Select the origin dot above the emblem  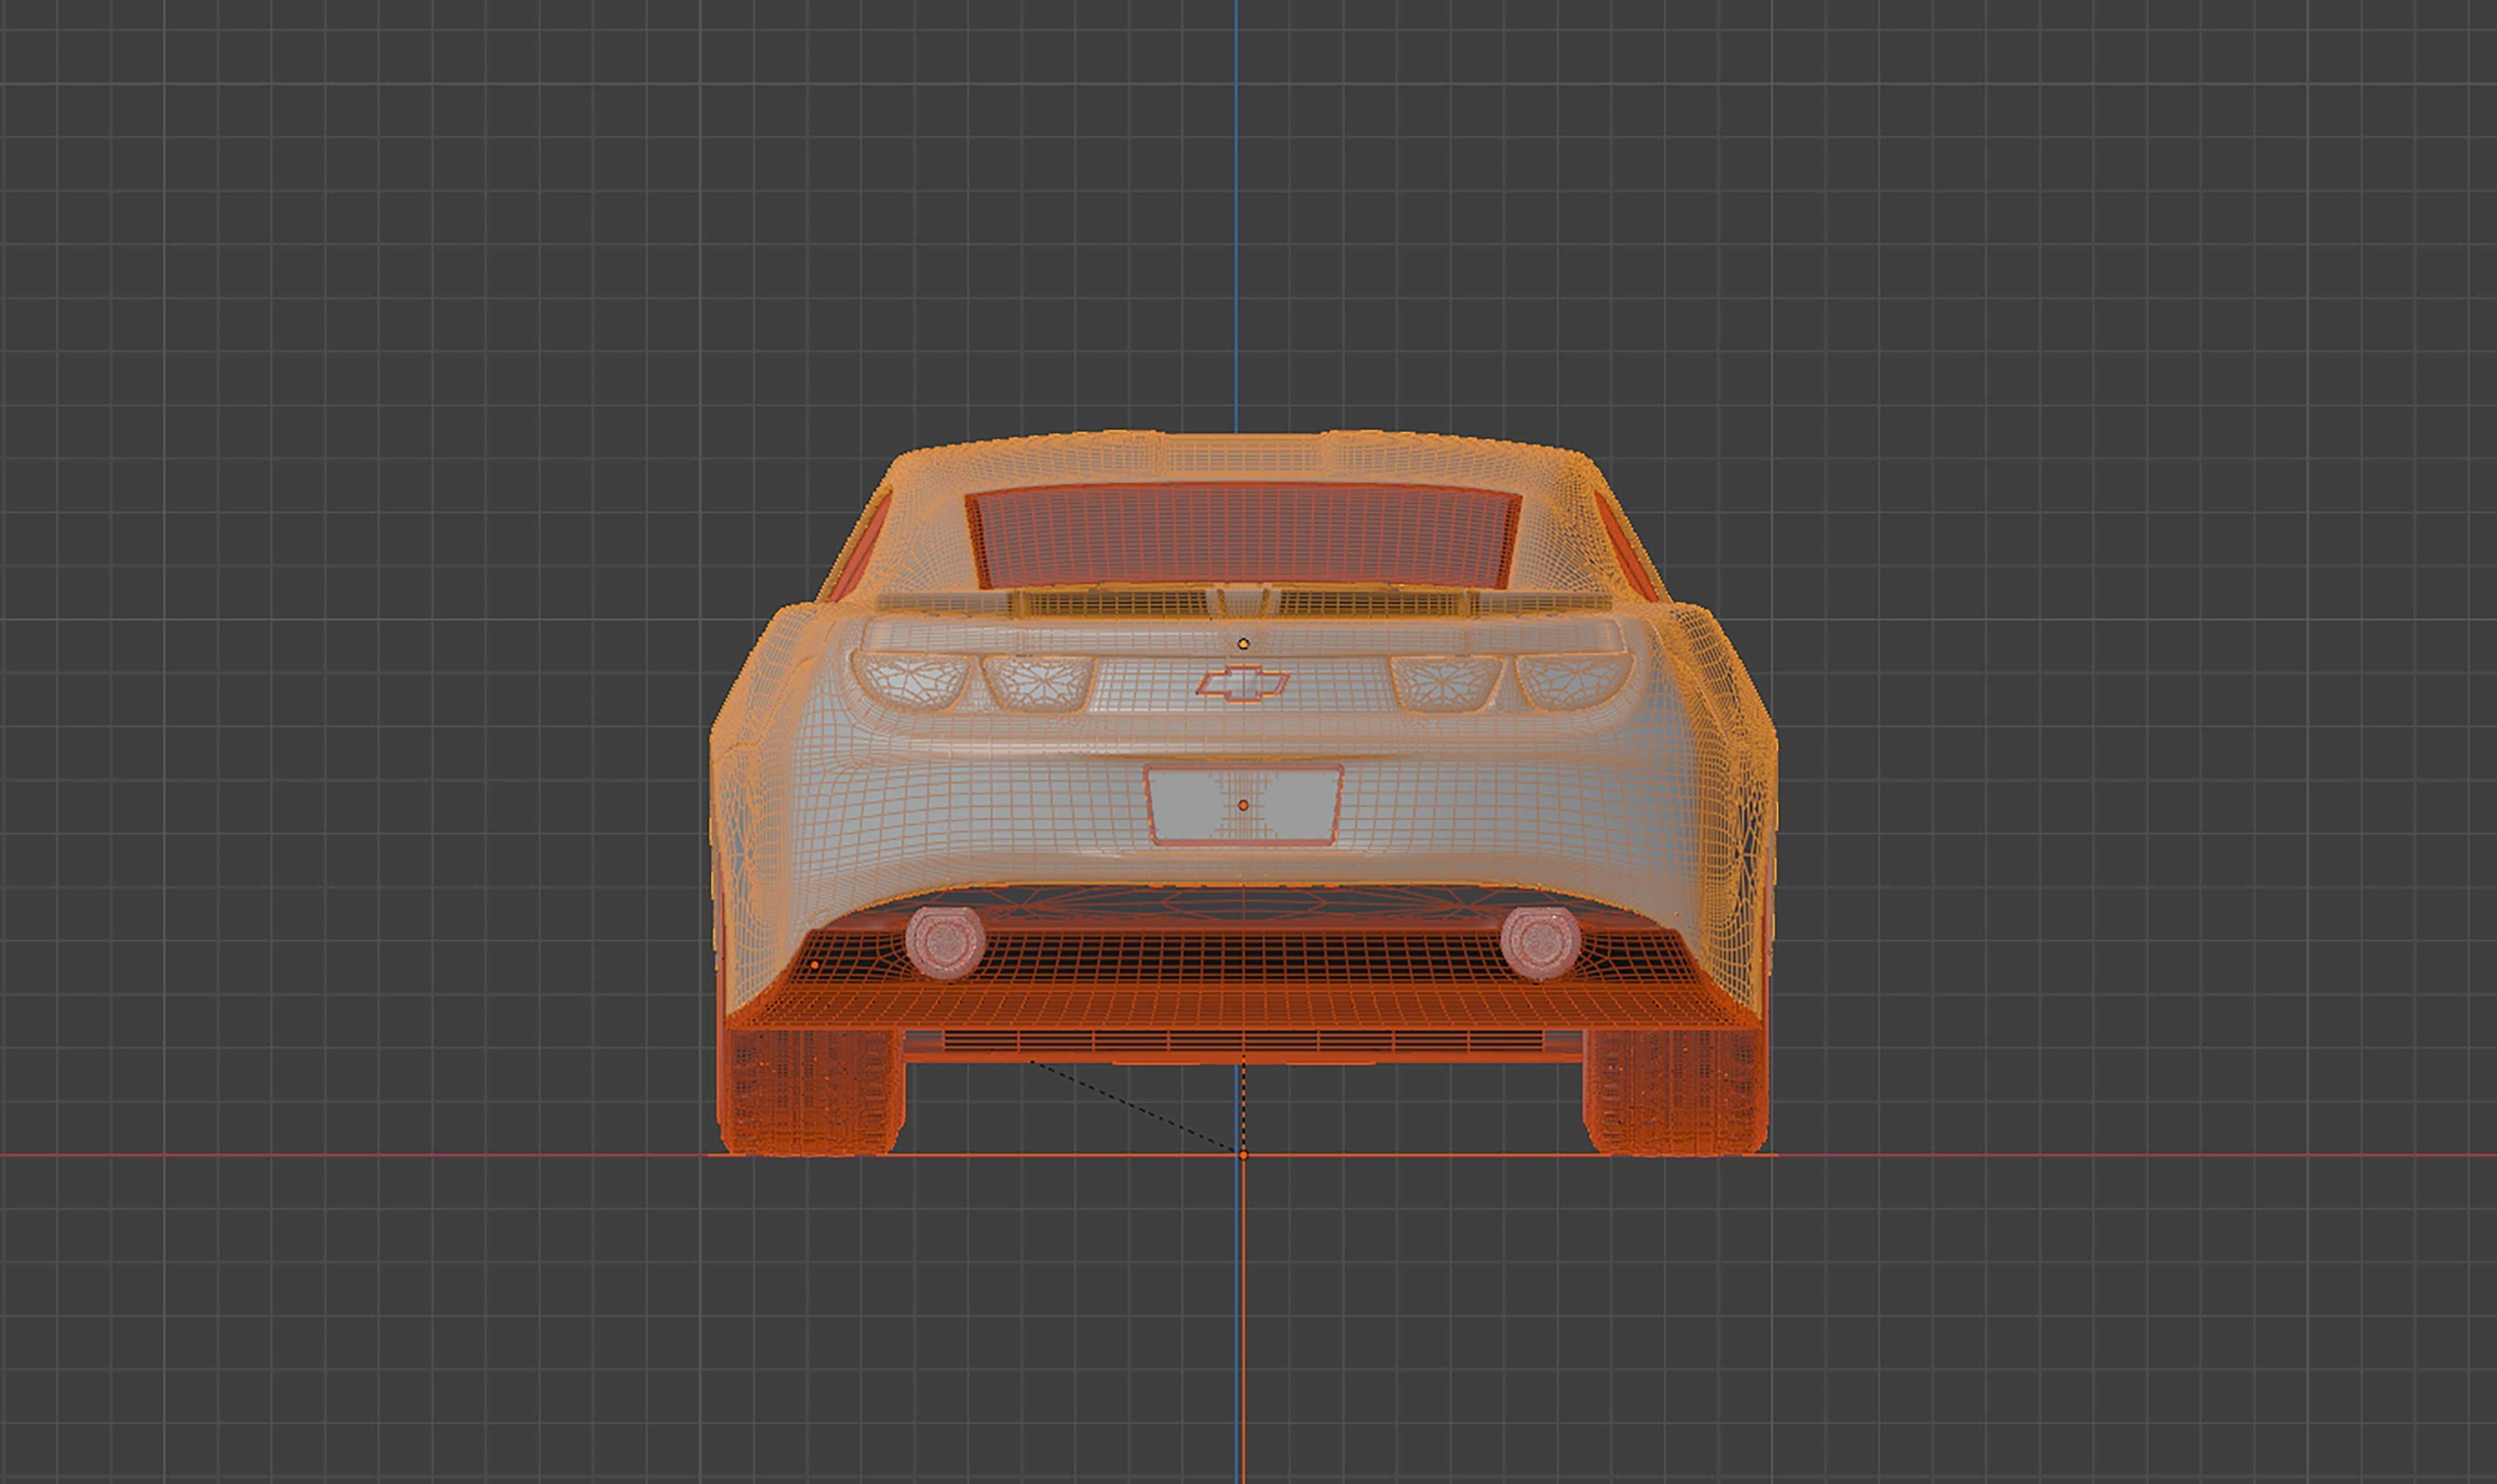(1243, 644)
